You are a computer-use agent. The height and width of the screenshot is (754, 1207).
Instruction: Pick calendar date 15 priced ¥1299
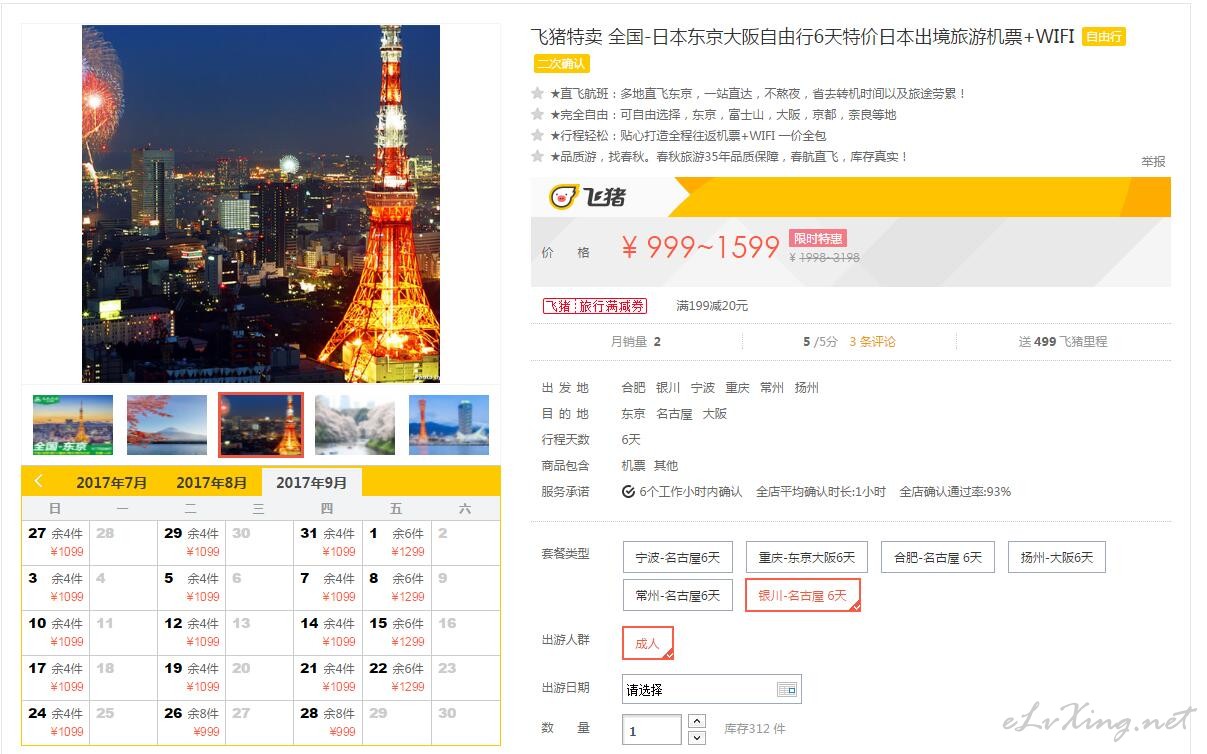pyautogui.click(x=397, y=633)
